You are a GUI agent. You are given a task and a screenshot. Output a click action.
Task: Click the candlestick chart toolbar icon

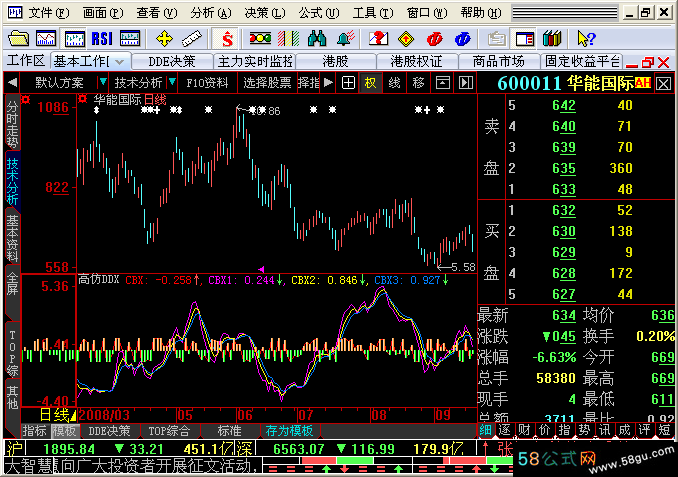(x=74, y=39)
